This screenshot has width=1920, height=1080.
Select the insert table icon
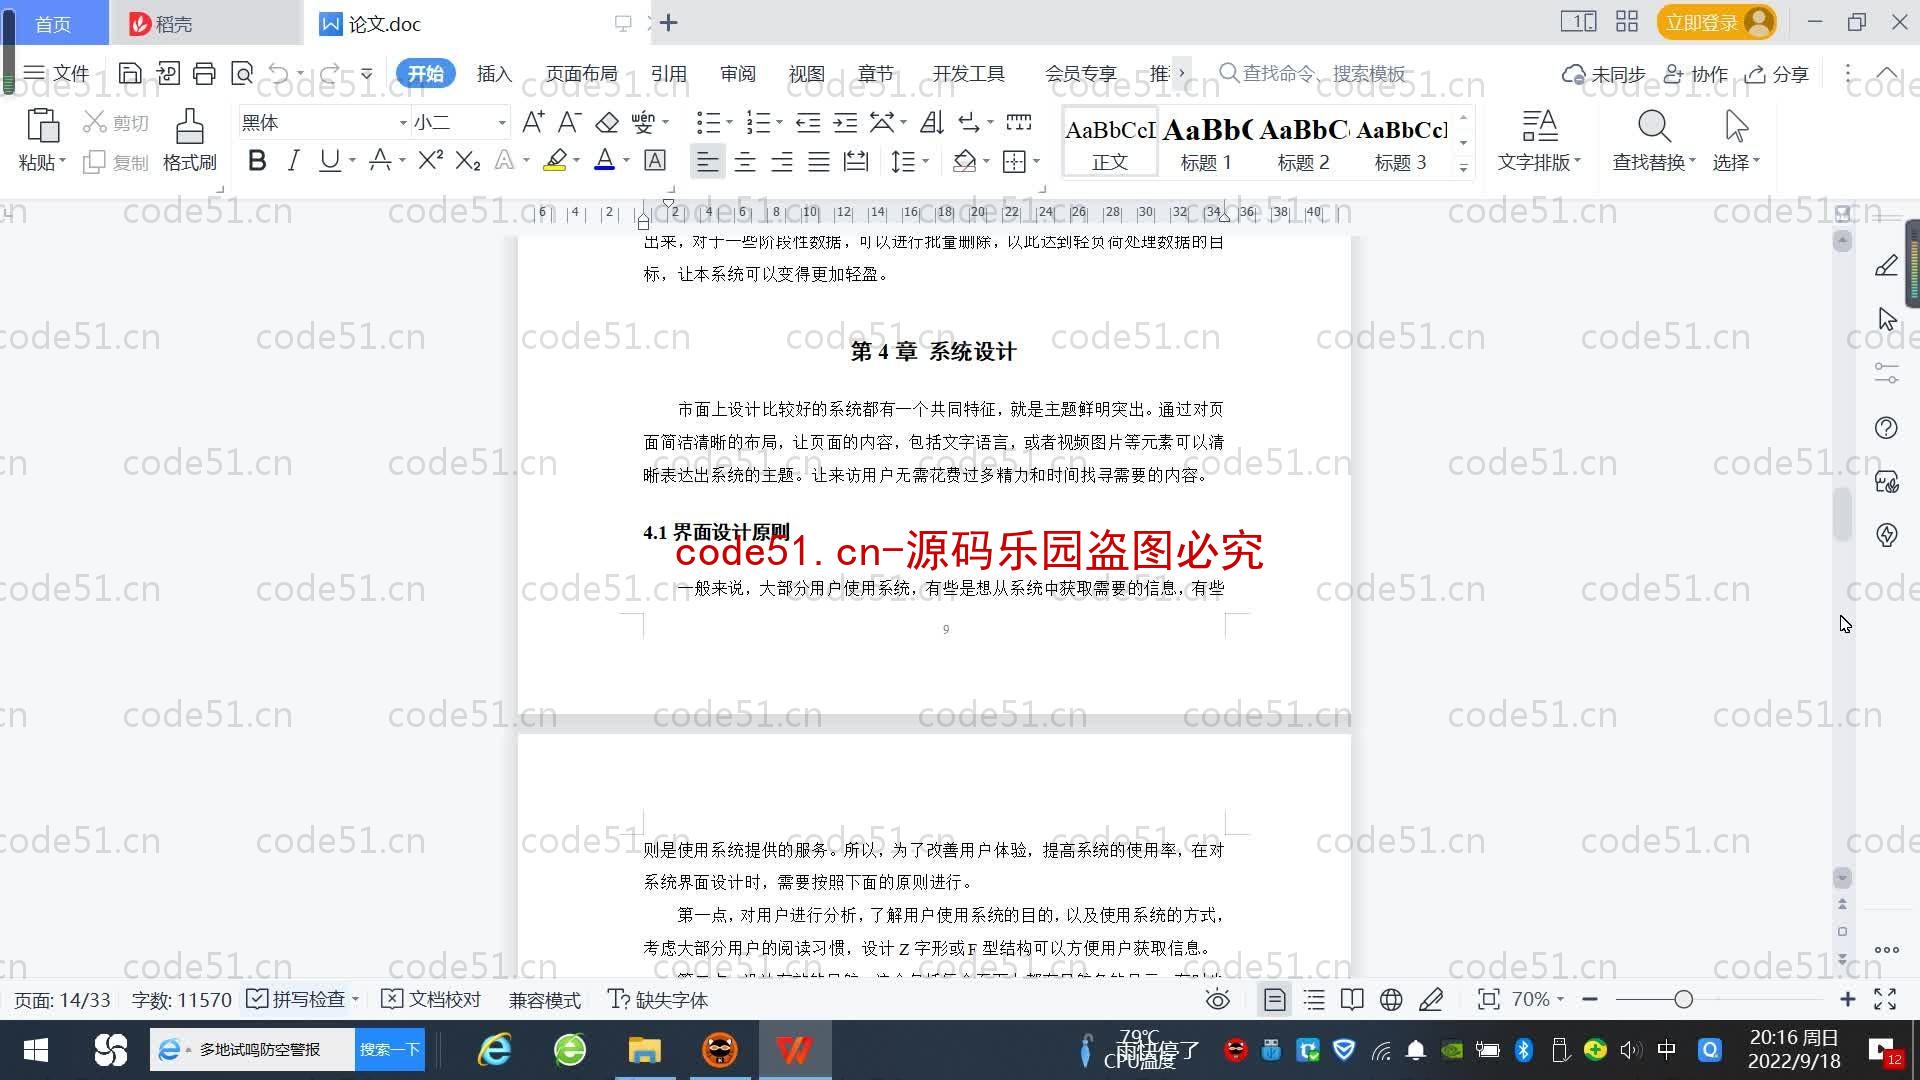[x=1015, y=161]
